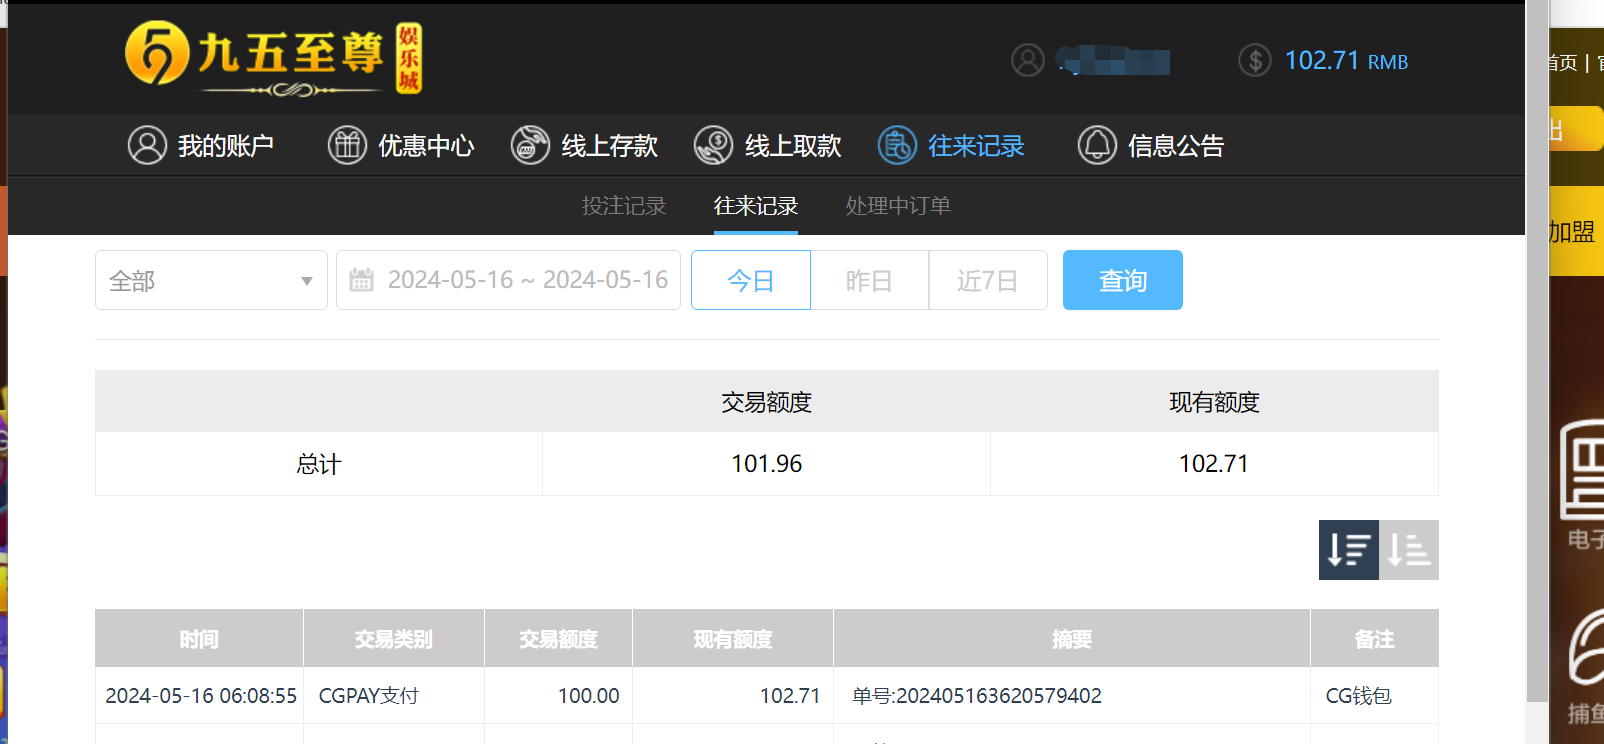This screenshot has height=744, width=1604.
Task: Go to 线上取款 withdrawal page
Action: (x=768, y=146)
